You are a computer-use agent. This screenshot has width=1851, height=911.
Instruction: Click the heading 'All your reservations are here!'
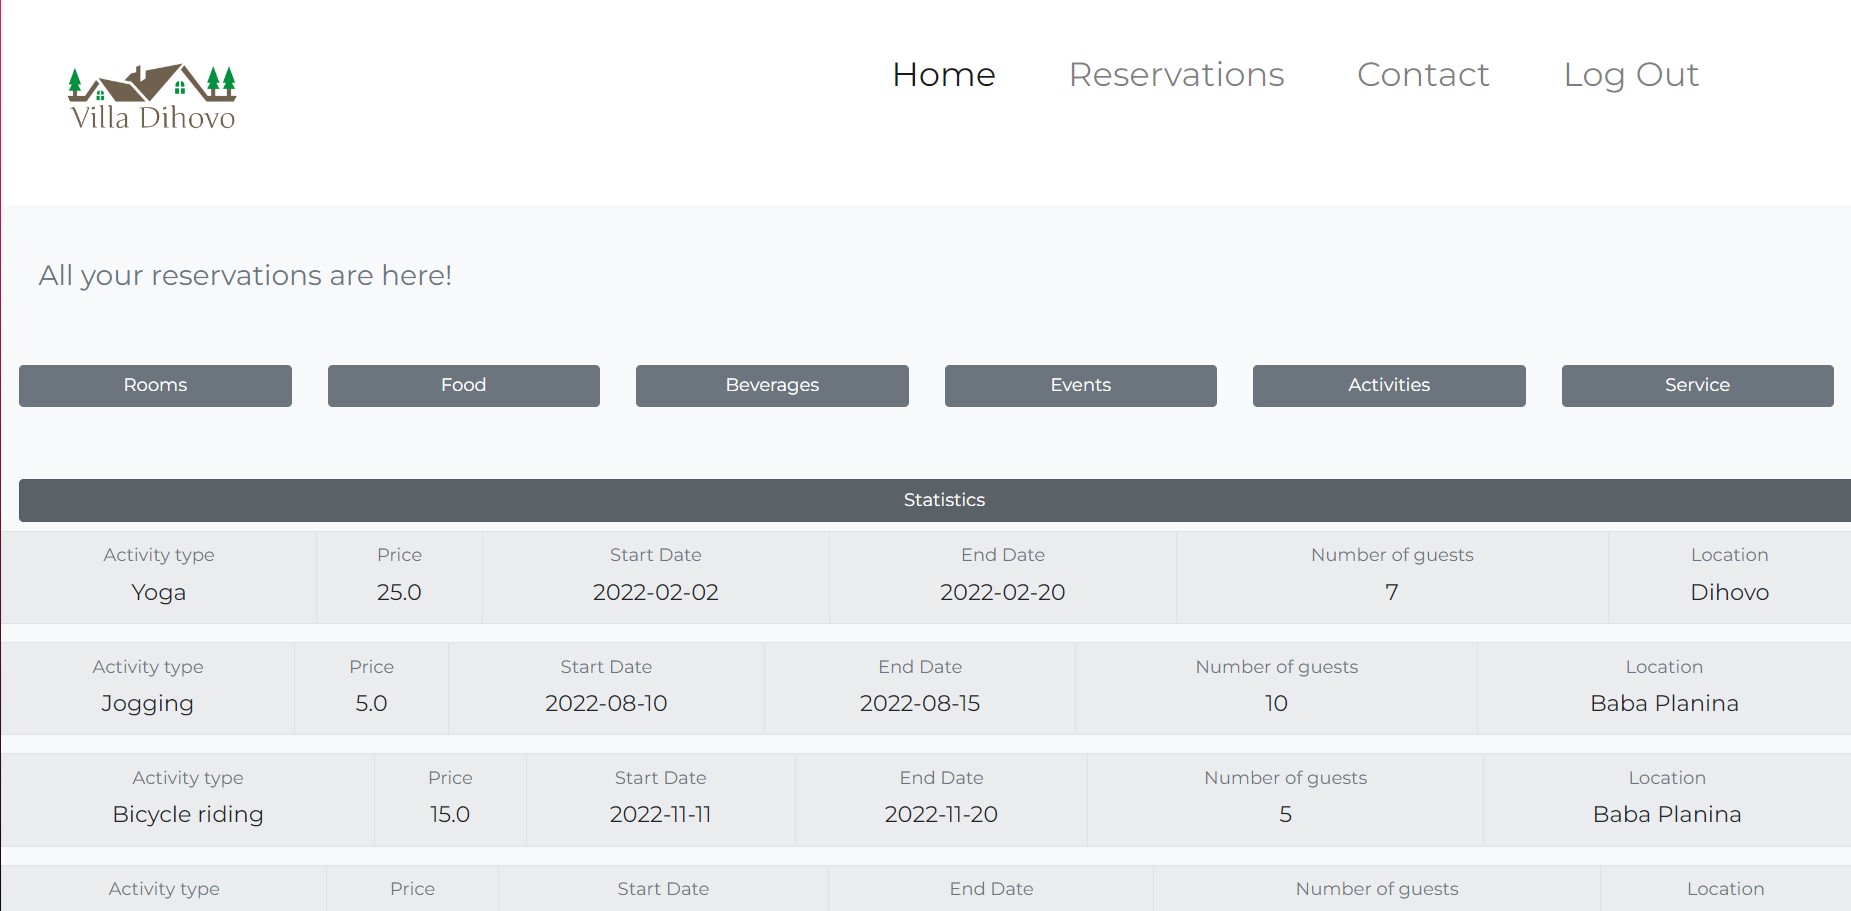pyautogui.click(x=245, y=276)
